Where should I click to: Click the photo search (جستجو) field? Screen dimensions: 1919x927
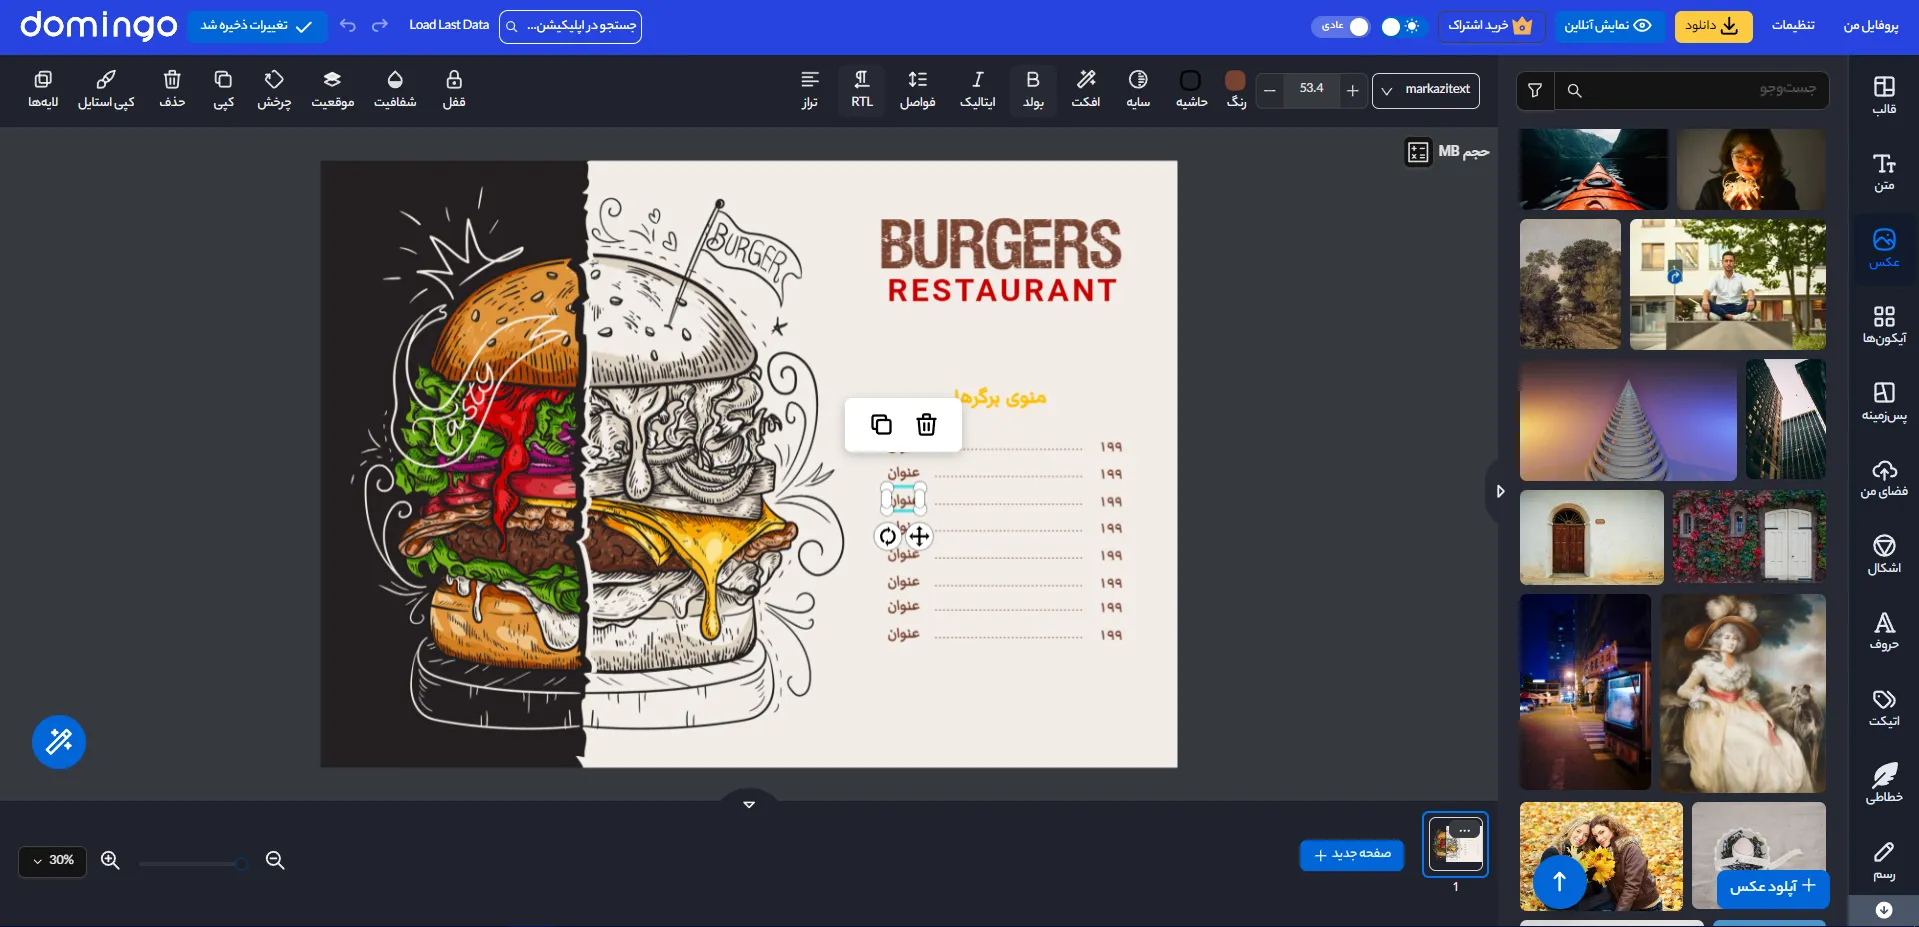coord(1692,90)
